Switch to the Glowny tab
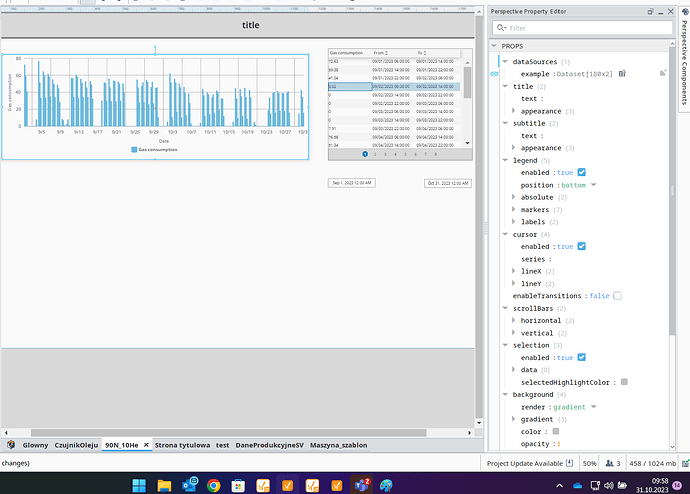 [x=35, y=445]
